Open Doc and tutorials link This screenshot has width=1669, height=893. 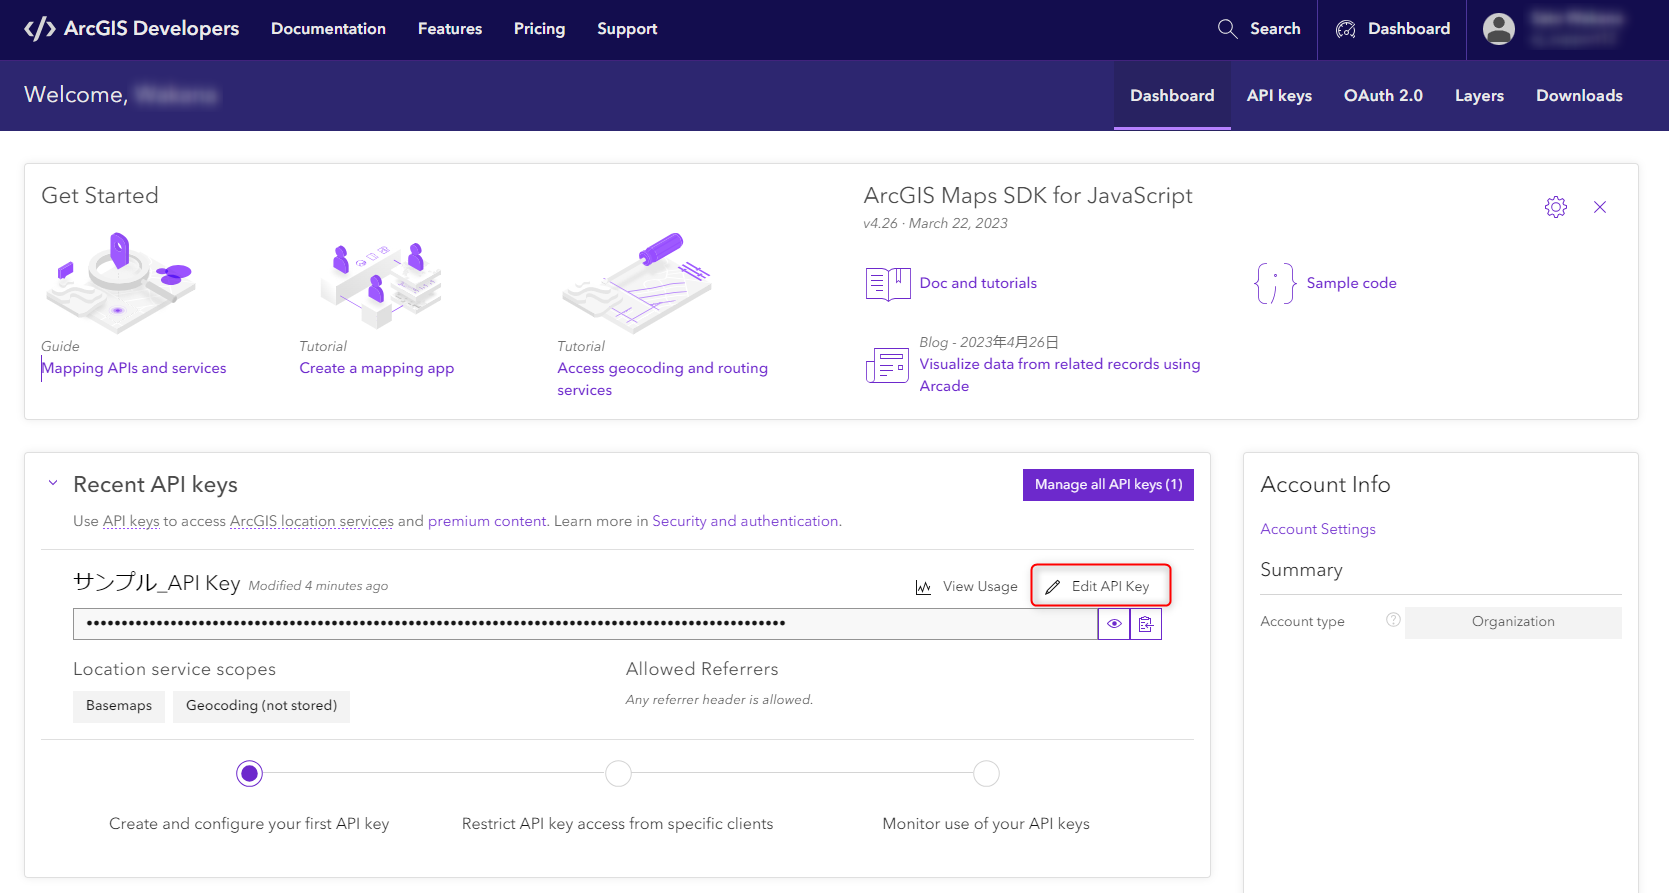[978, 283]
